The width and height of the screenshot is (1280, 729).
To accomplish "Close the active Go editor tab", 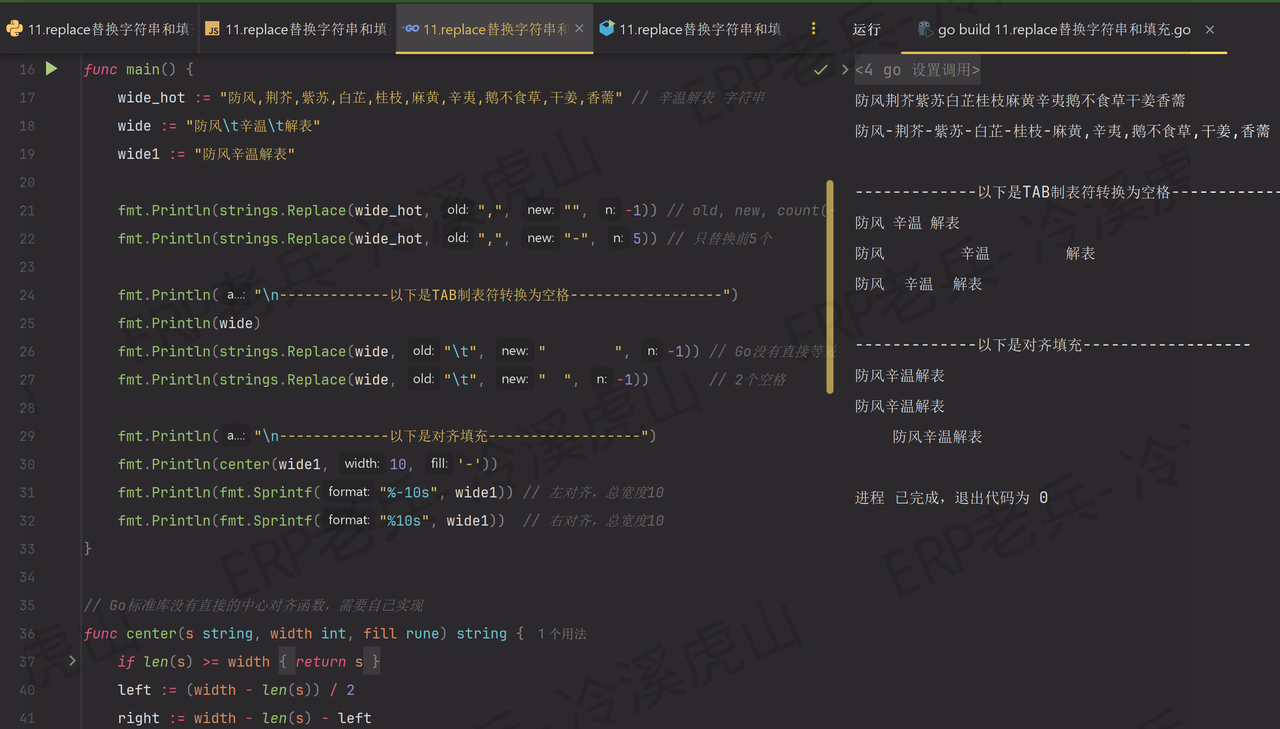I will [577, 30].
